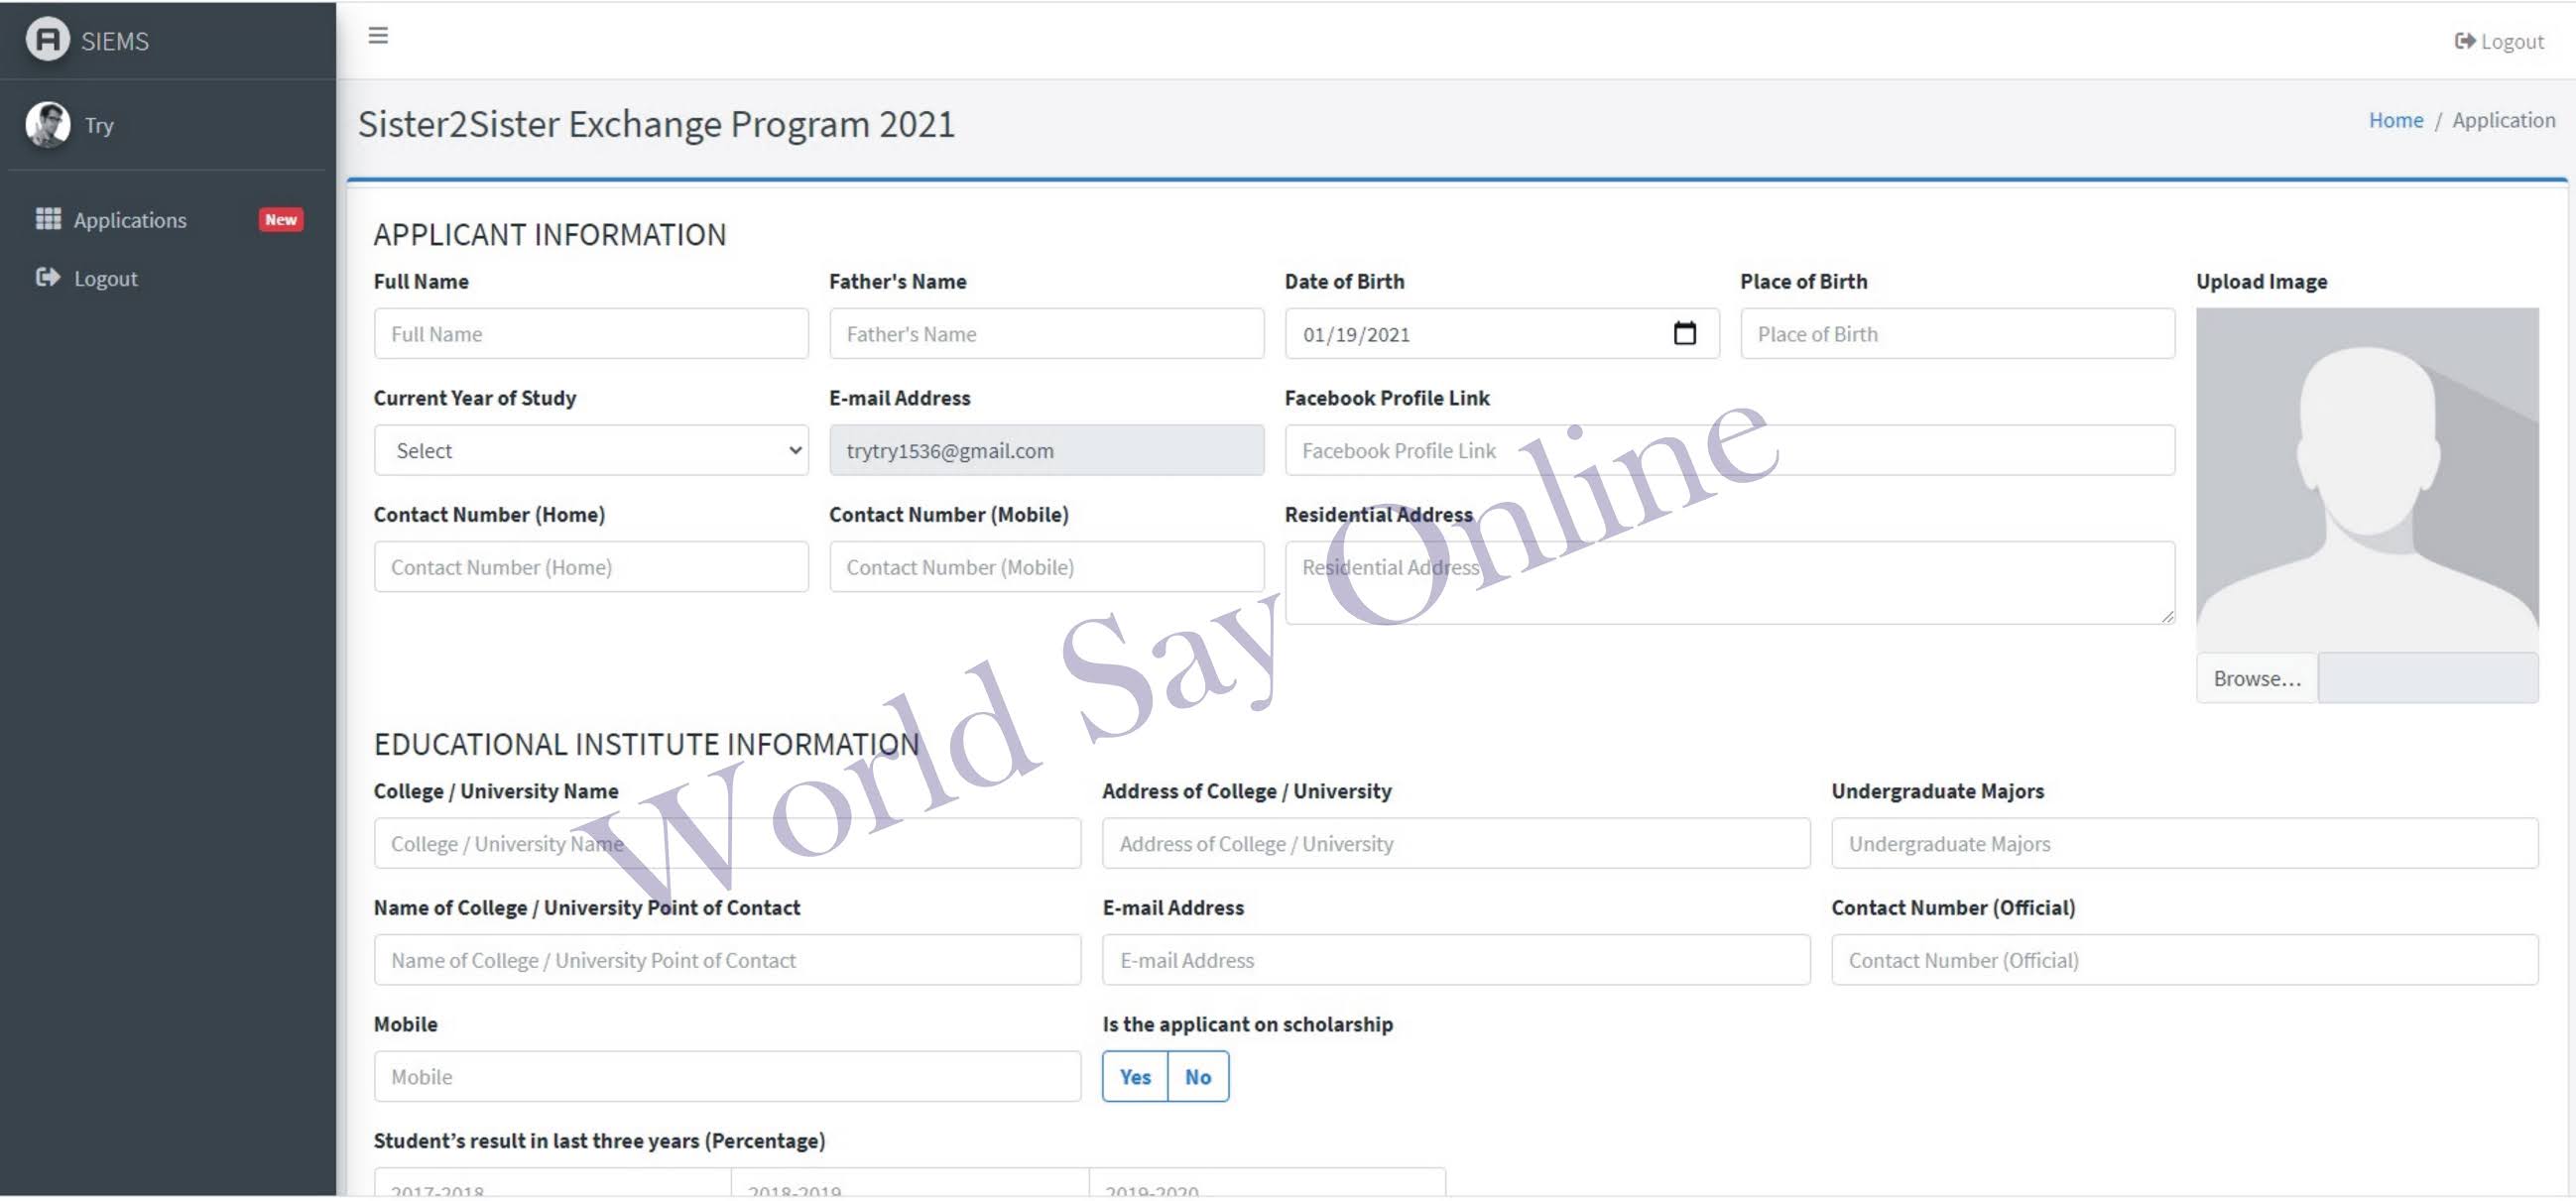Click the Residential Address text area
The image size is (2576, 1201).
point(1729,584)
